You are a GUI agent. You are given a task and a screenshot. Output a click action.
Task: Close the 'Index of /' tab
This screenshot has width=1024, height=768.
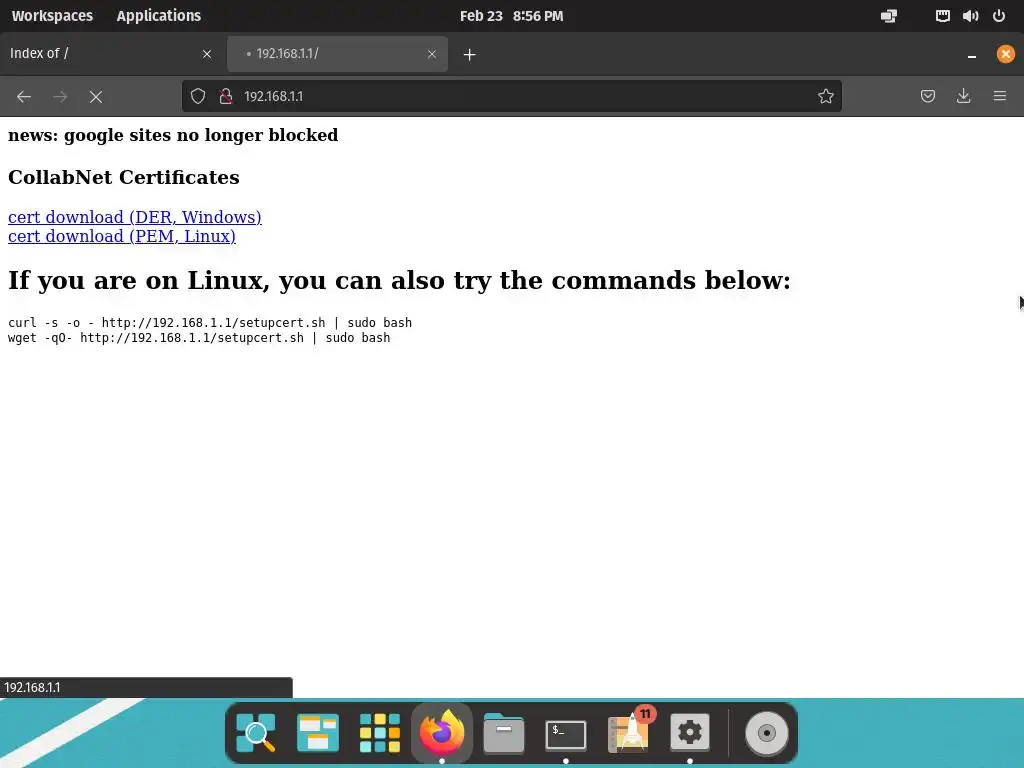207,54
